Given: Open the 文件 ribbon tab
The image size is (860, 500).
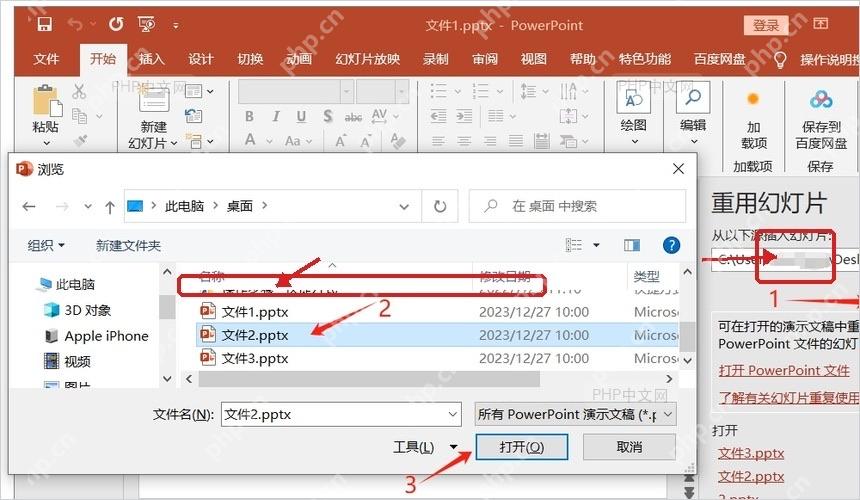Looking at the screenshot, I should 46,59.
